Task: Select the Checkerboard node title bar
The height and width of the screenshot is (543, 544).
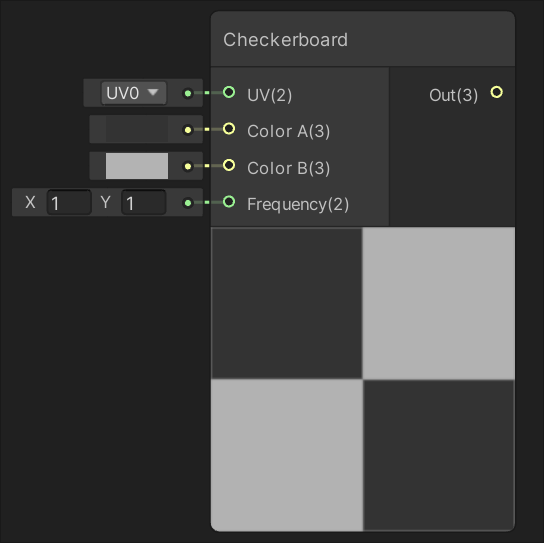Action: coord(363,39)
